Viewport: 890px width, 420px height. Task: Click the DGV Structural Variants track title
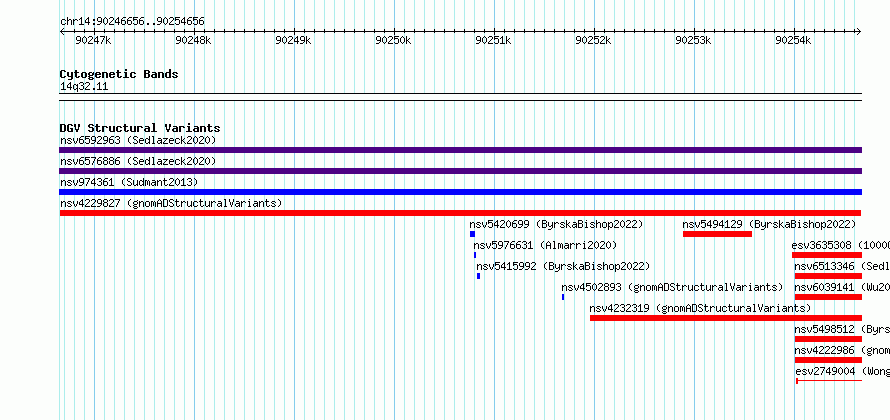pos(140,128)
